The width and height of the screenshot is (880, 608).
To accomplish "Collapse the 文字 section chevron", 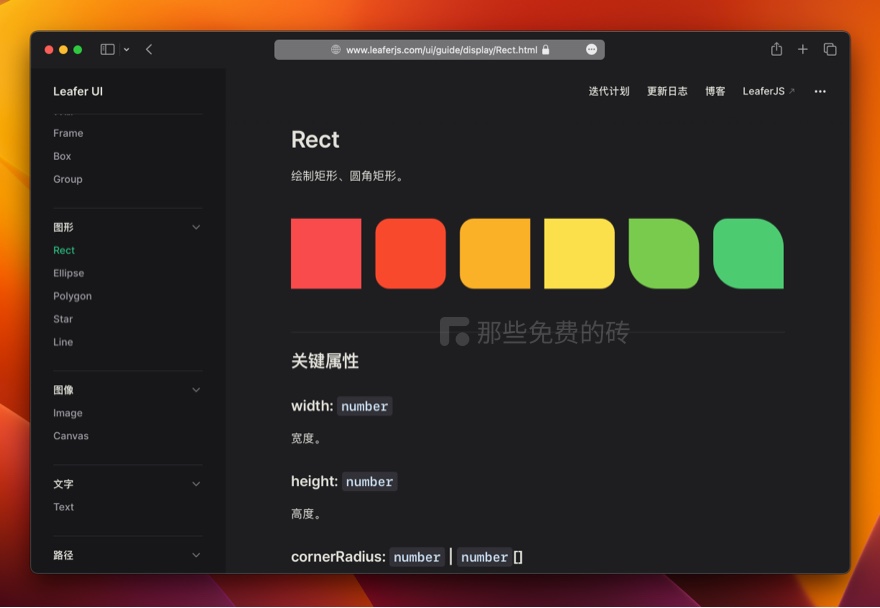I will pyautogui.click(x=196, y=484).
